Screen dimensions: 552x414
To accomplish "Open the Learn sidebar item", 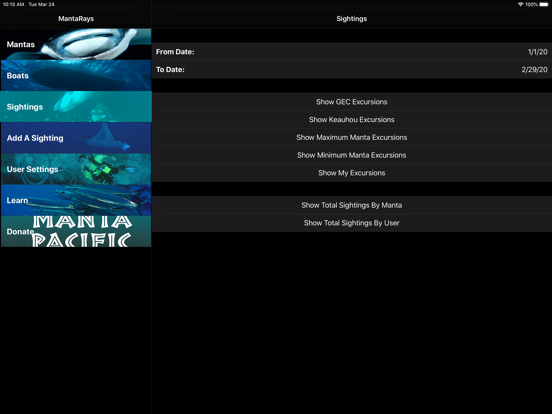I will pyautogui.click(x=76, y=200).
